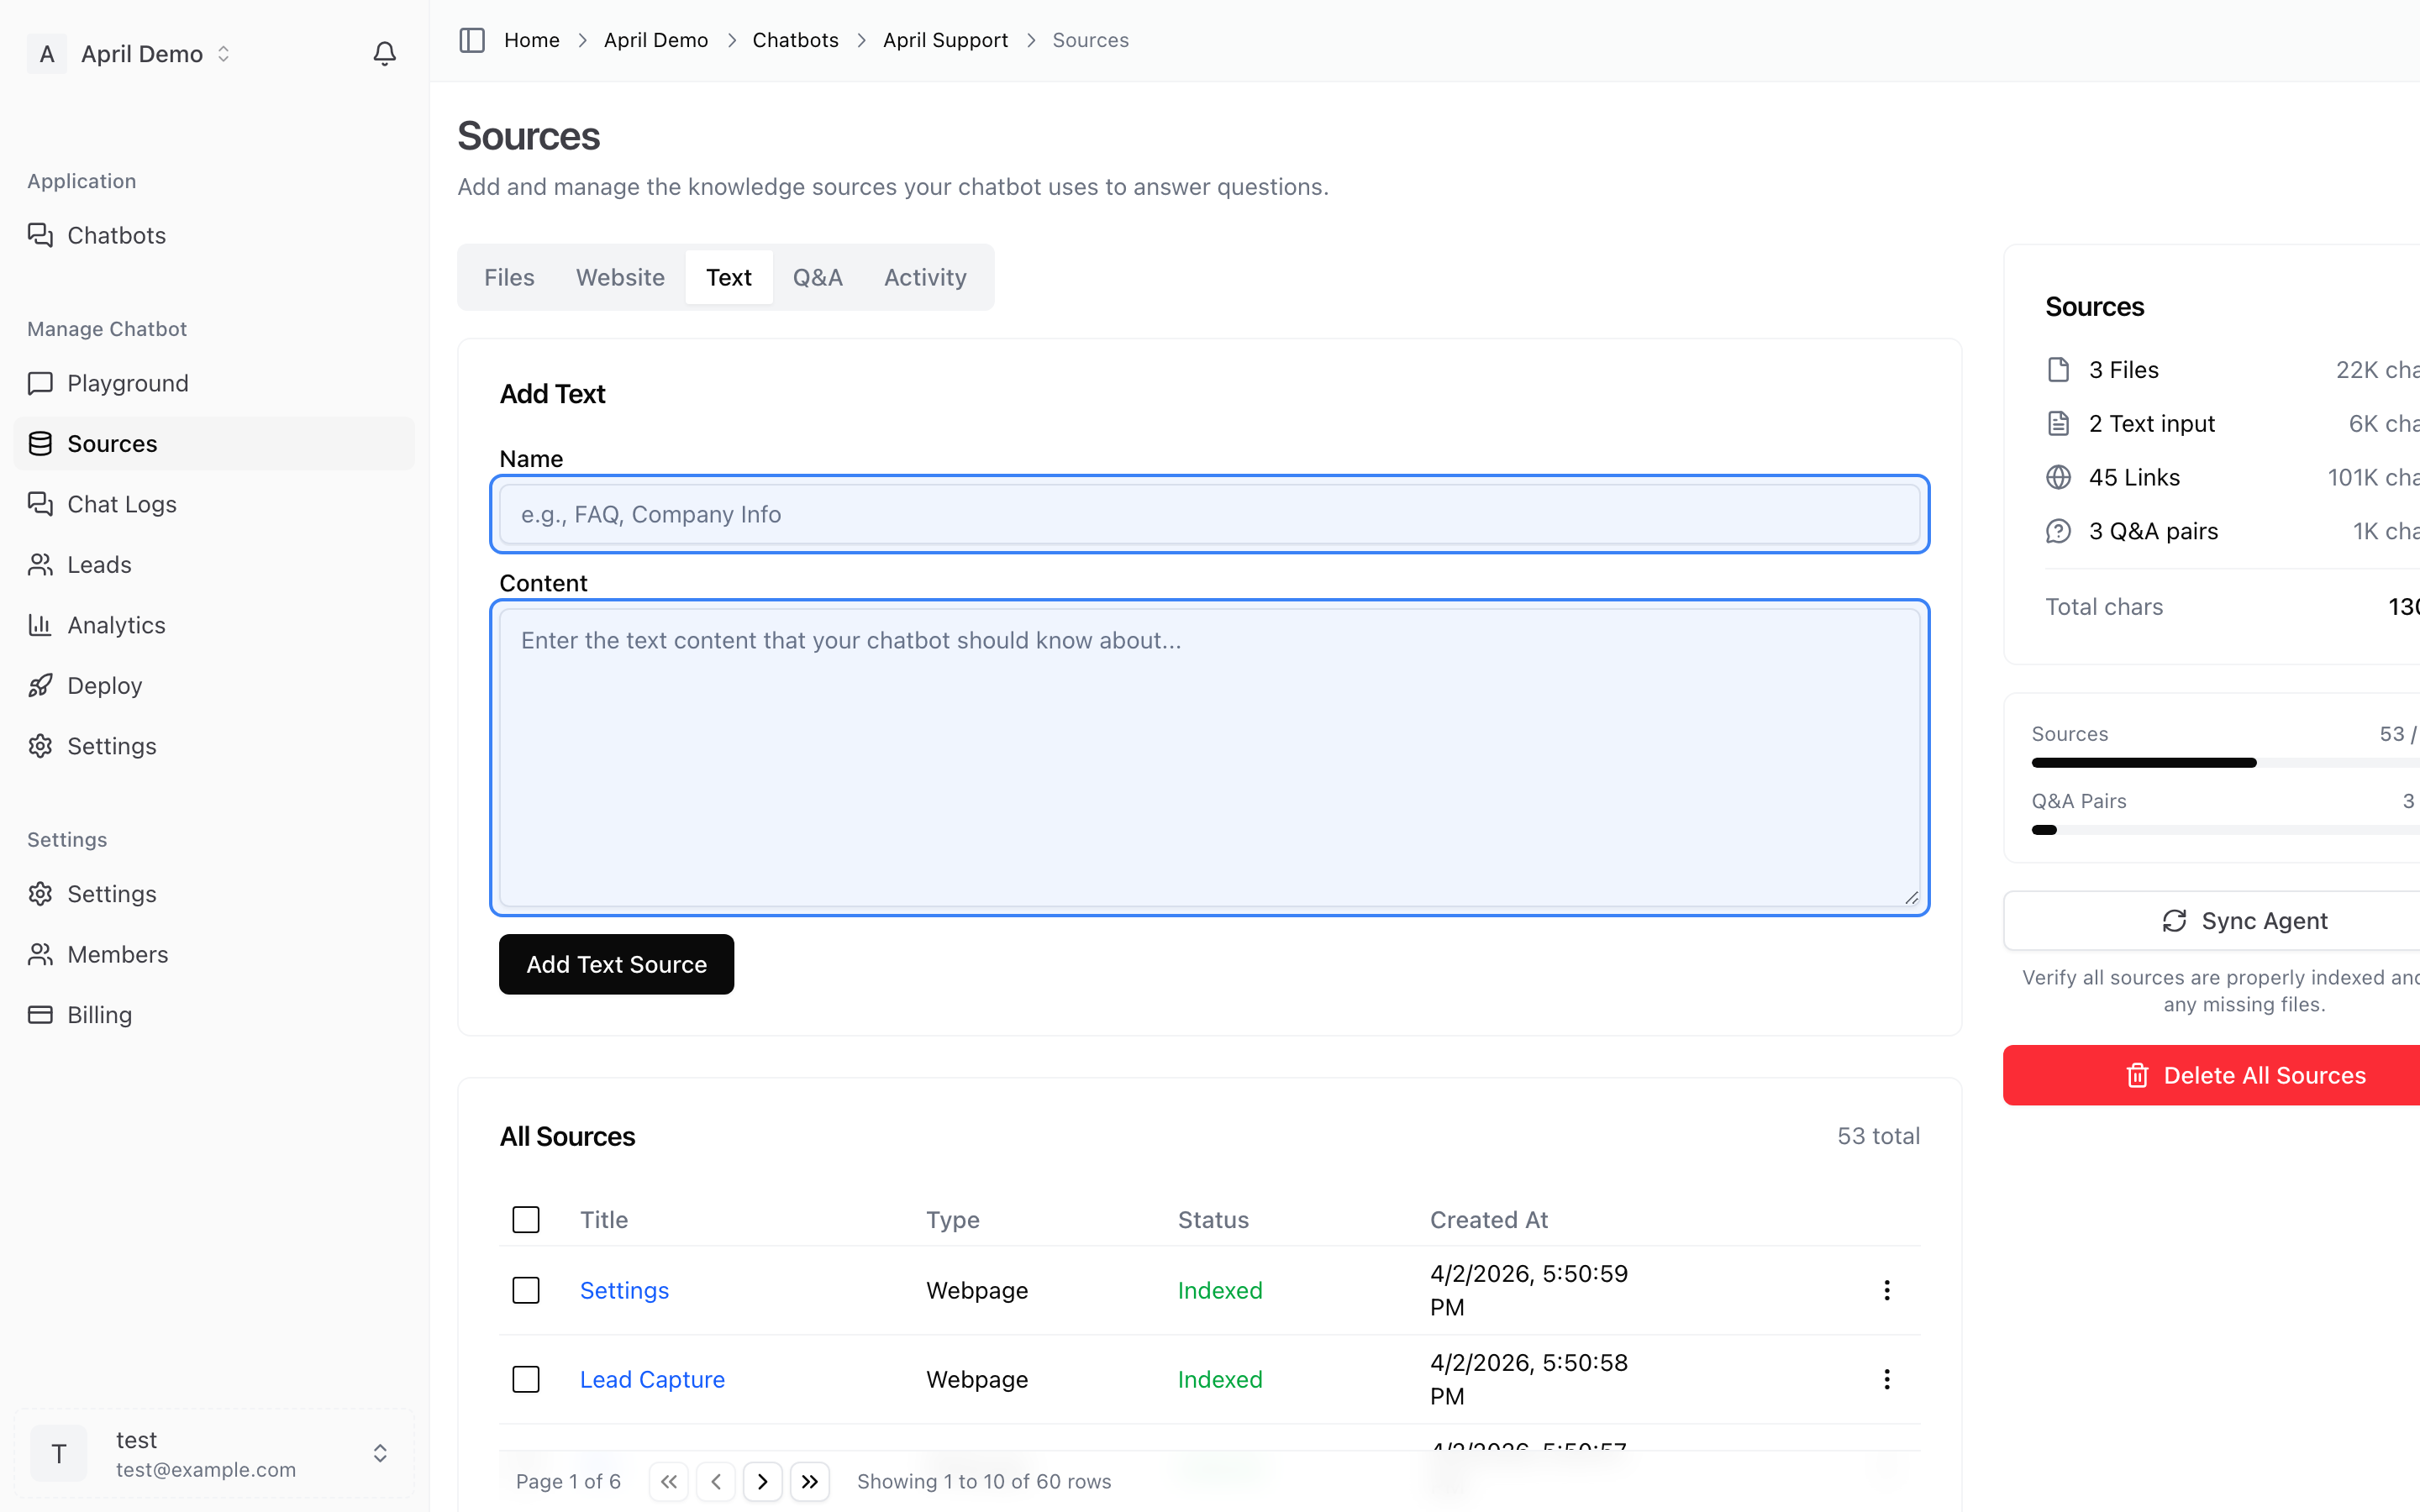Toggle the sidebar panel icon

(472, 40)
